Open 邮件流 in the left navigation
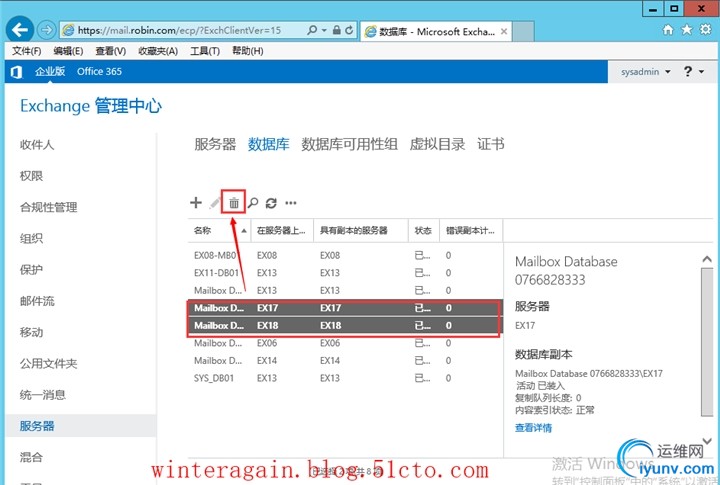 pyautogui.click(x=37, y=301)
